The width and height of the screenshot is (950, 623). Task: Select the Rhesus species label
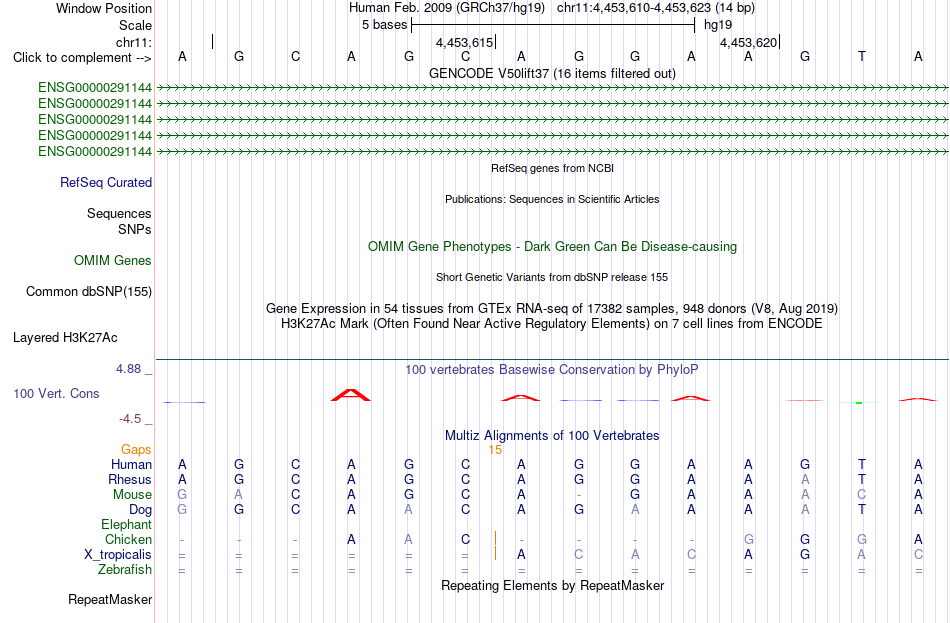[130, 479]
